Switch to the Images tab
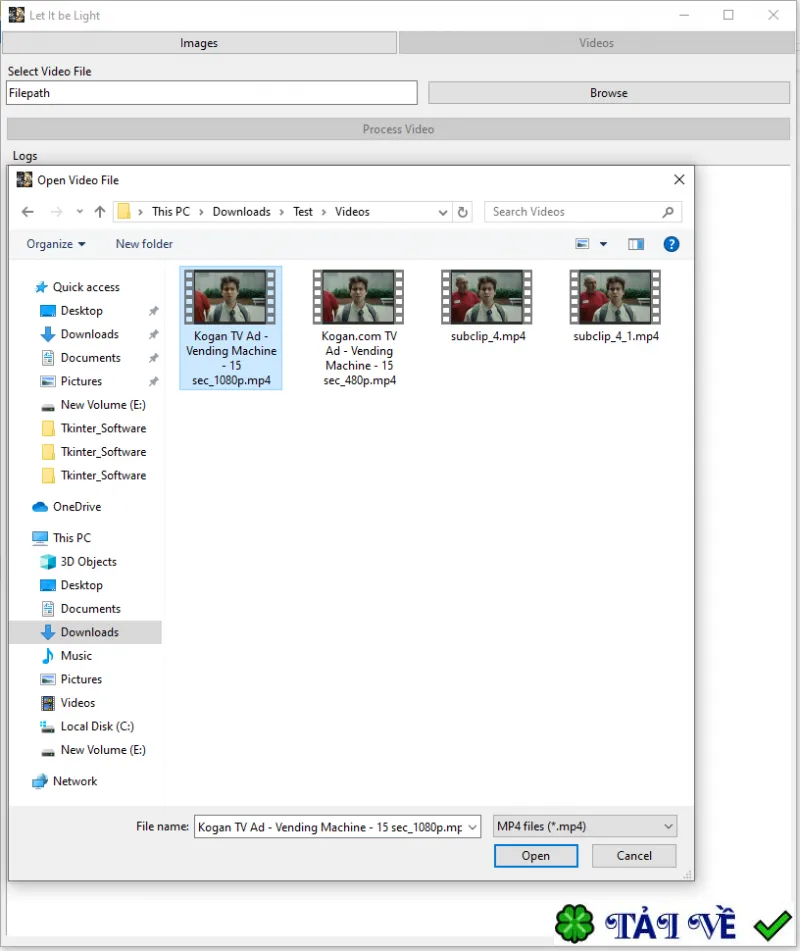The width and height of the screenshot is (800, 951). [199, 43]
